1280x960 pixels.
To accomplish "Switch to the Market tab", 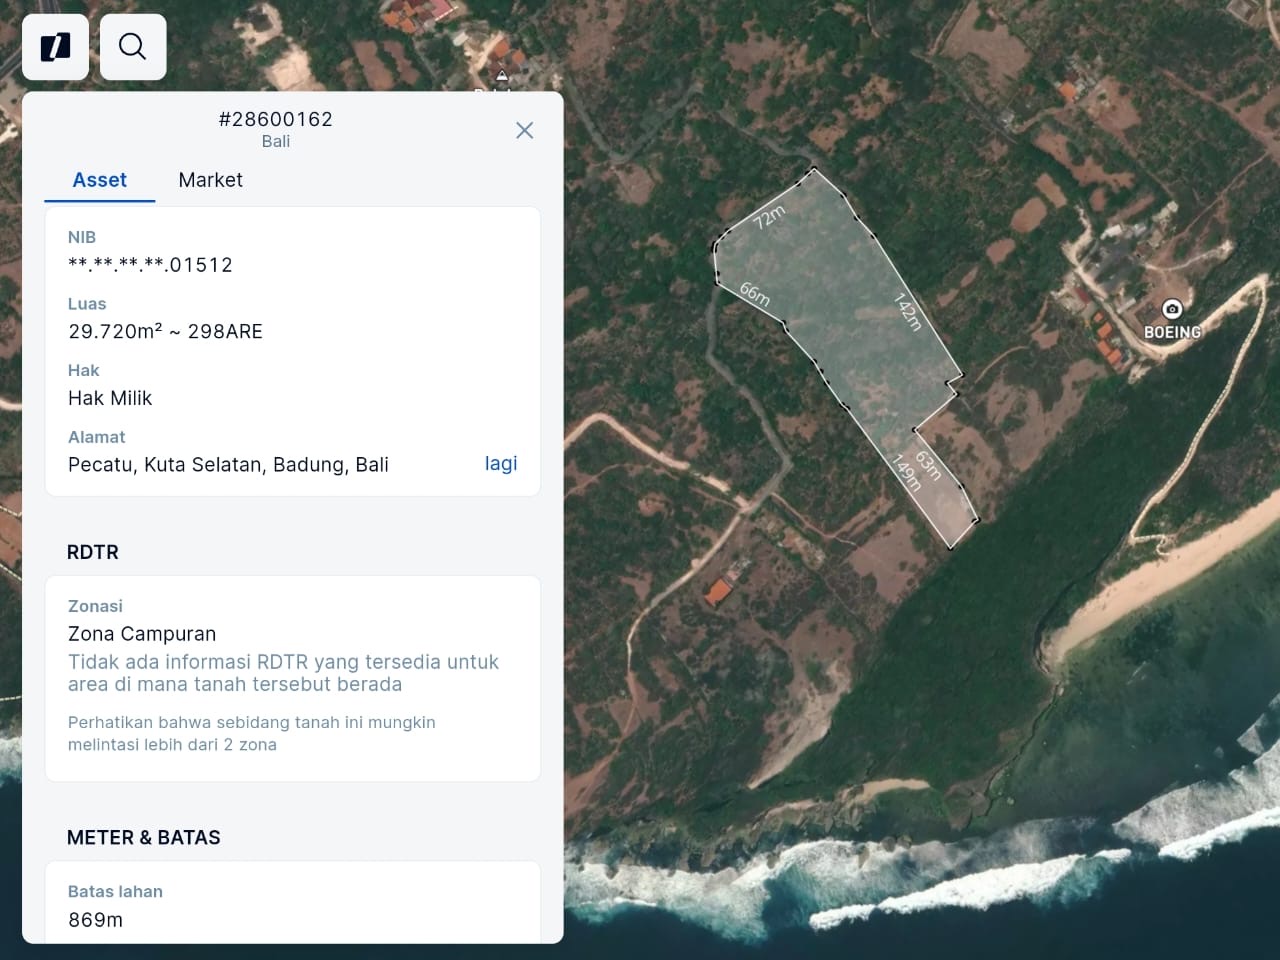I will tap(210, 180).
